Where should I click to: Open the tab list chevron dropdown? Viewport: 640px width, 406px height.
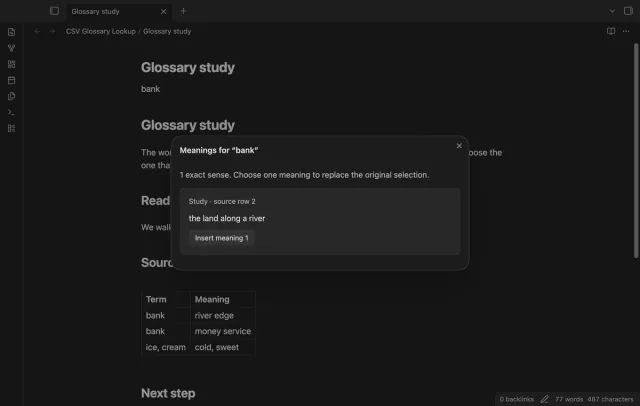pos(612,11)
